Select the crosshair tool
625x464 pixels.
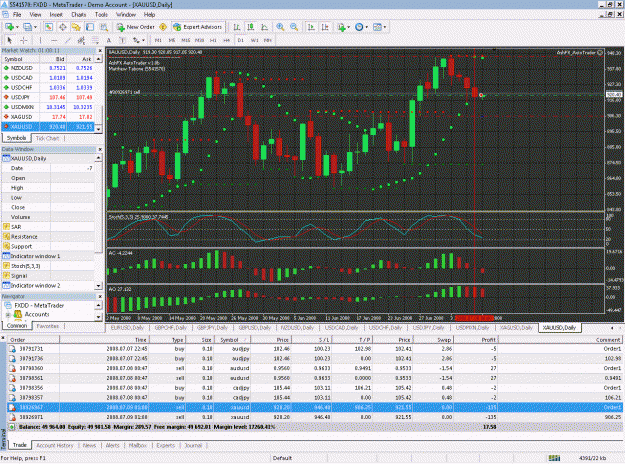[x=24, y=40]
